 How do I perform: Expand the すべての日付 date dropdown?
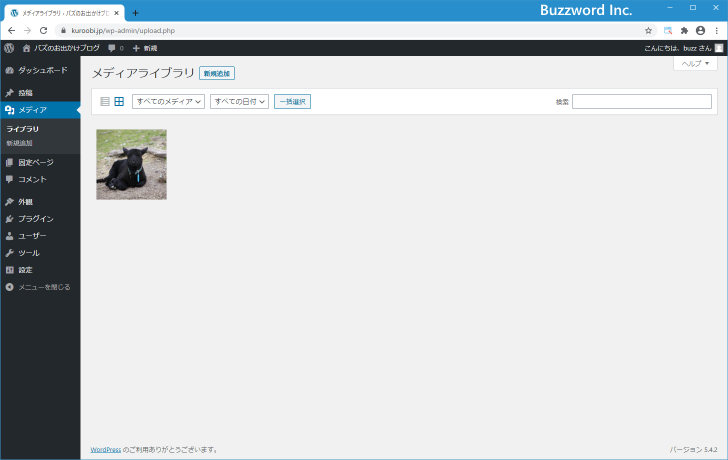[239, 101]
